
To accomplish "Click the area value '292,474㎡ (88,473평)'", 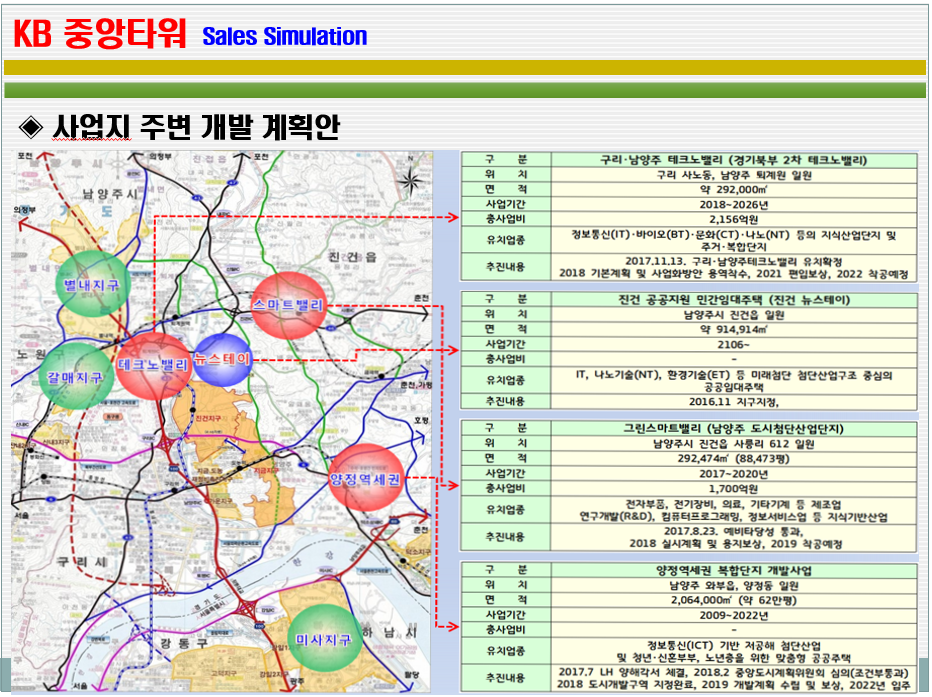I will click(x=733, y=459).
